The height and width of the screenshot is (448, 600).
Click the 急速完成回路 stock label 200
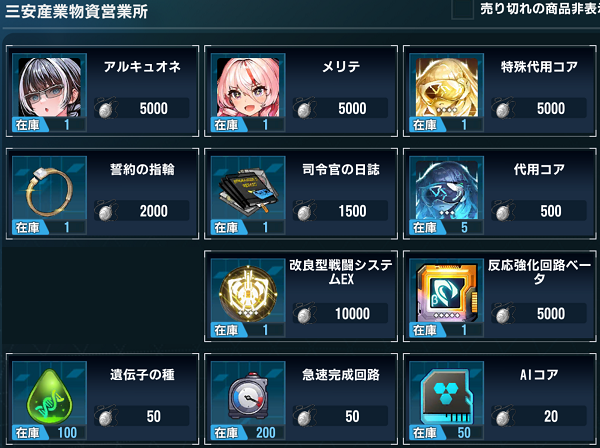pos(266,433)
